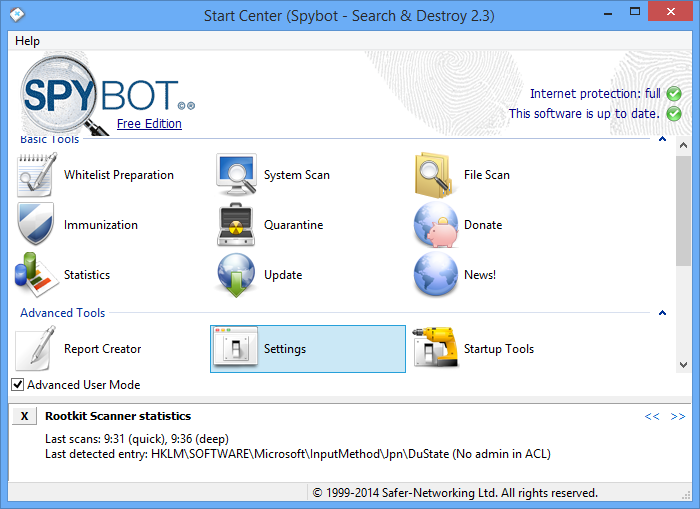Click the 'Advanced Tools' section heading
This screenshot has width=700, height=509.
coord(62,313)
